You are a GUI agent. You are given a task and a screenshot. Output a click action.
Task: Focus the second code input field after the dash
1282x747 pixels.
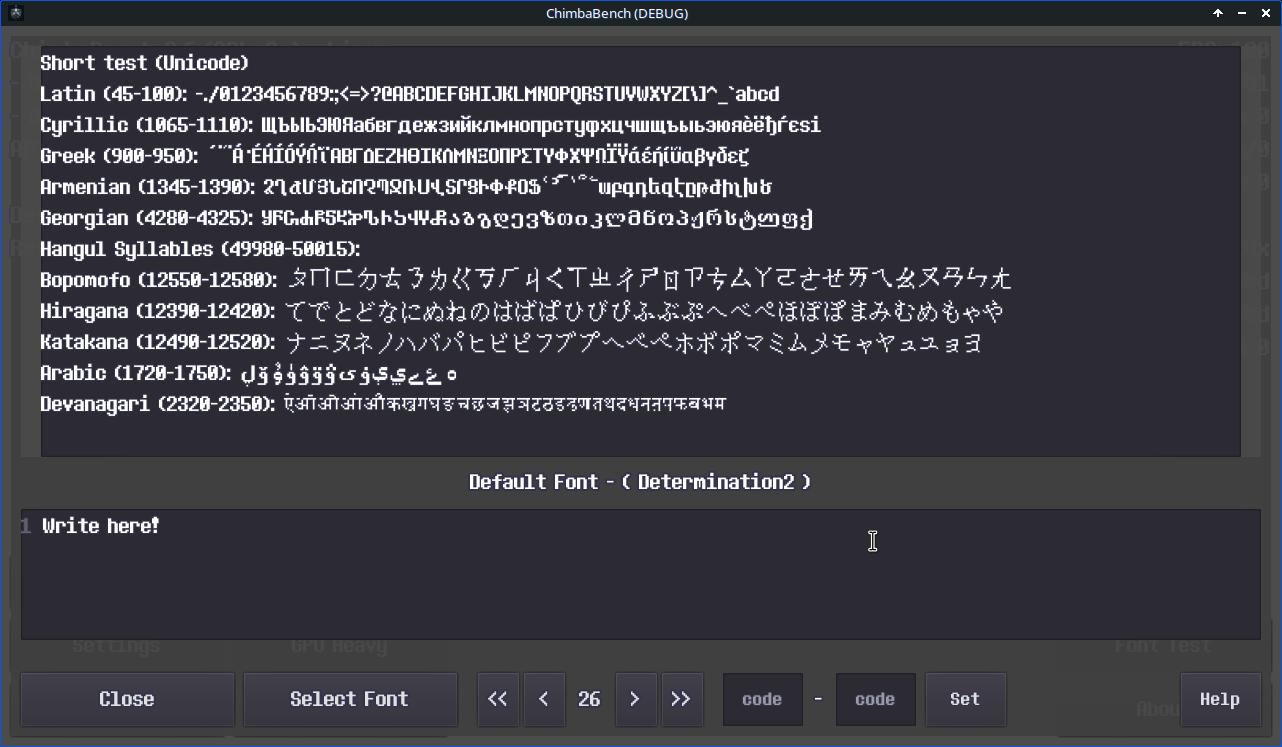875,699
